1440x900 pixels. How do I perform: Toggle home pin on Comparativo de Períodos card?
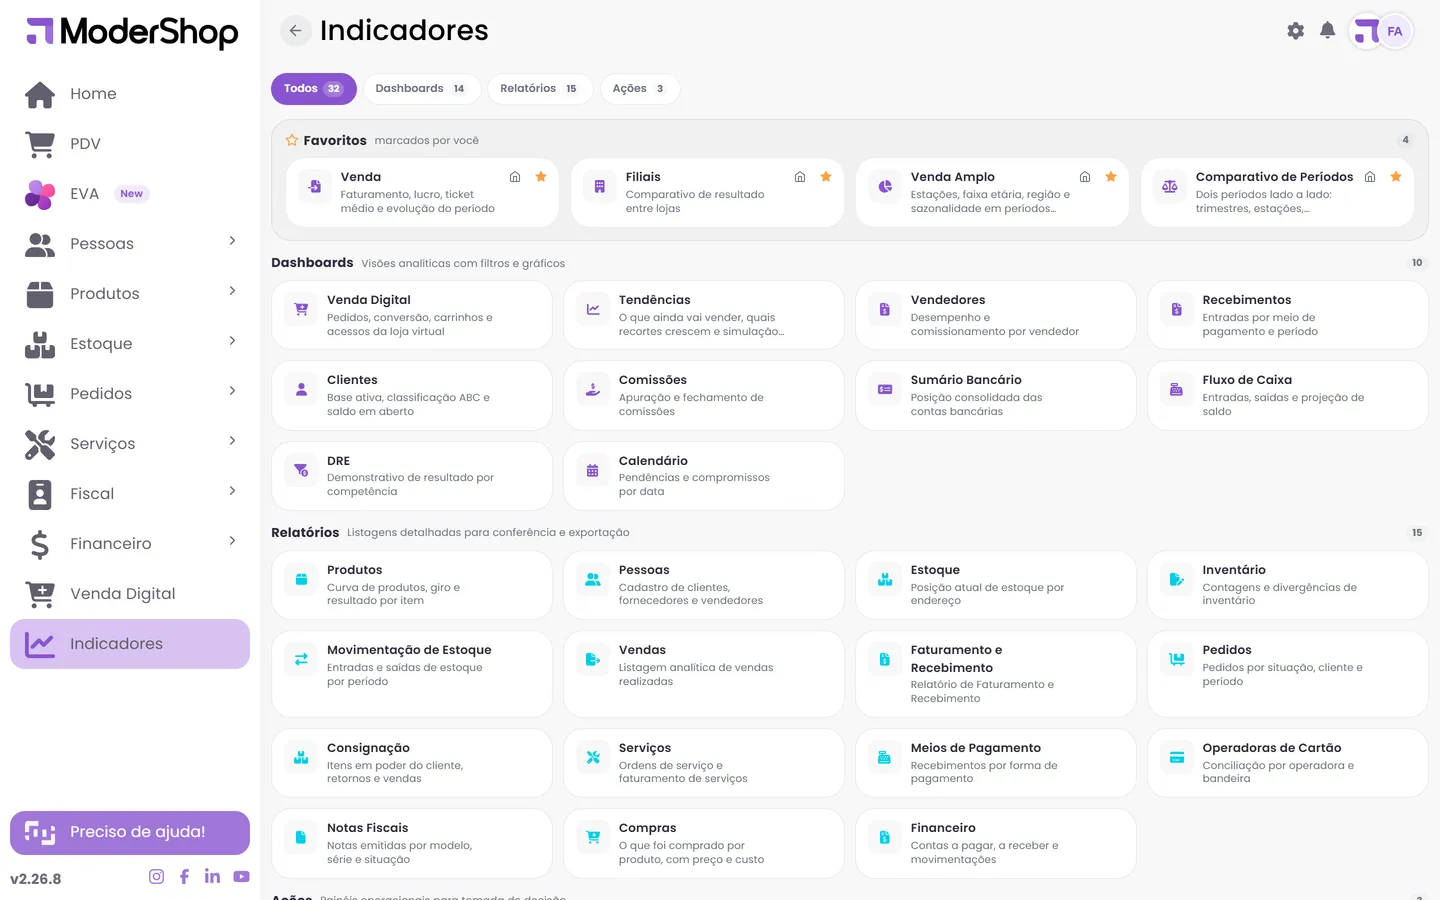(1370, 177)
